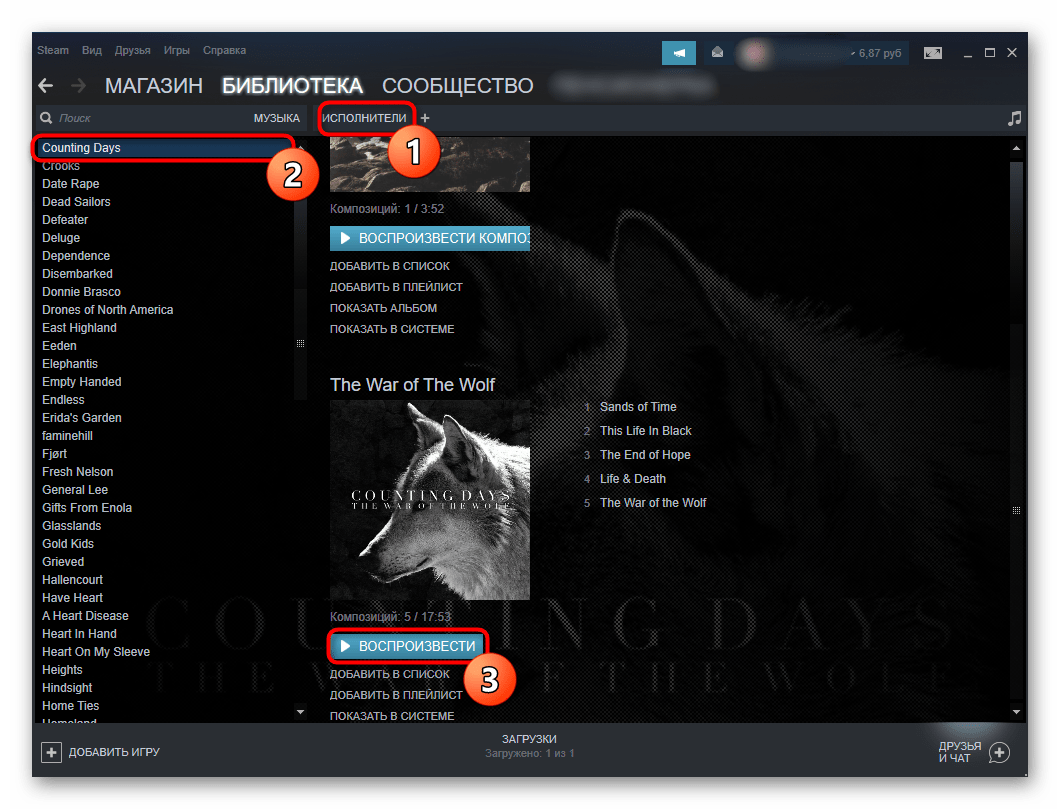Open the music player note icon
The height and width of the screenshot is (809, 1060).
tap(1014, 118)
